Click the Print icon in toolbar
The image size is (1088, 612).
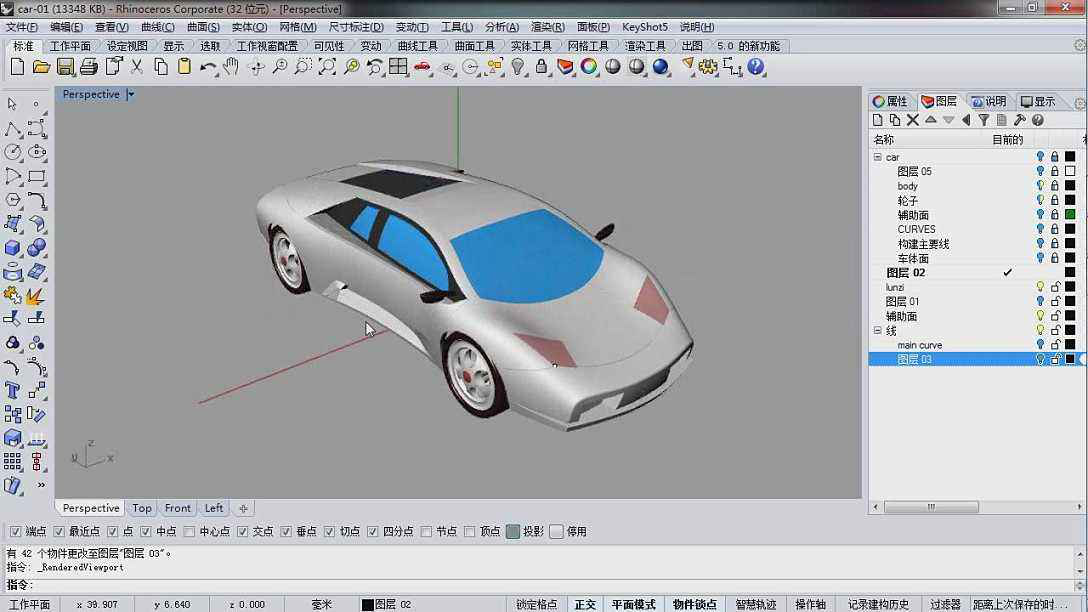[x=89, y=67]
